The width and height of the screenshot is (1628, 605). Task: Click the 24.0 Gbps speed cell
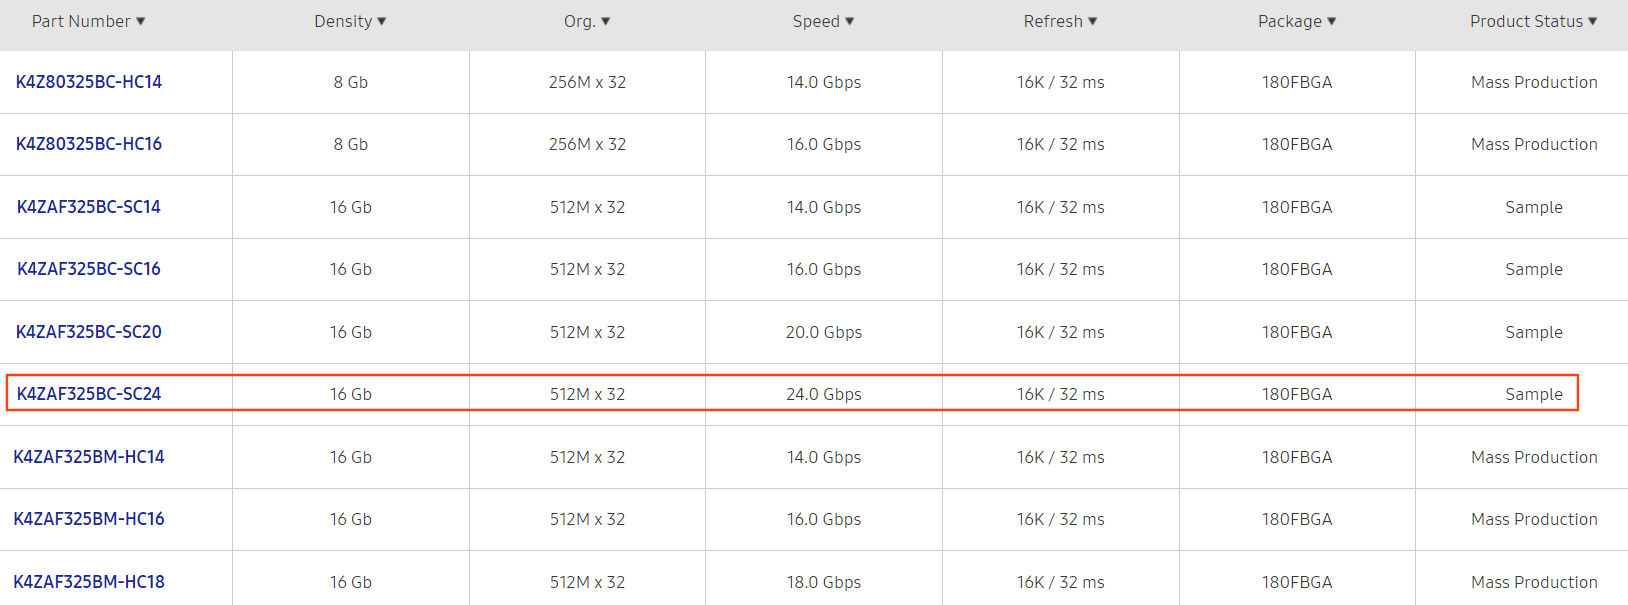pos(824,394)
